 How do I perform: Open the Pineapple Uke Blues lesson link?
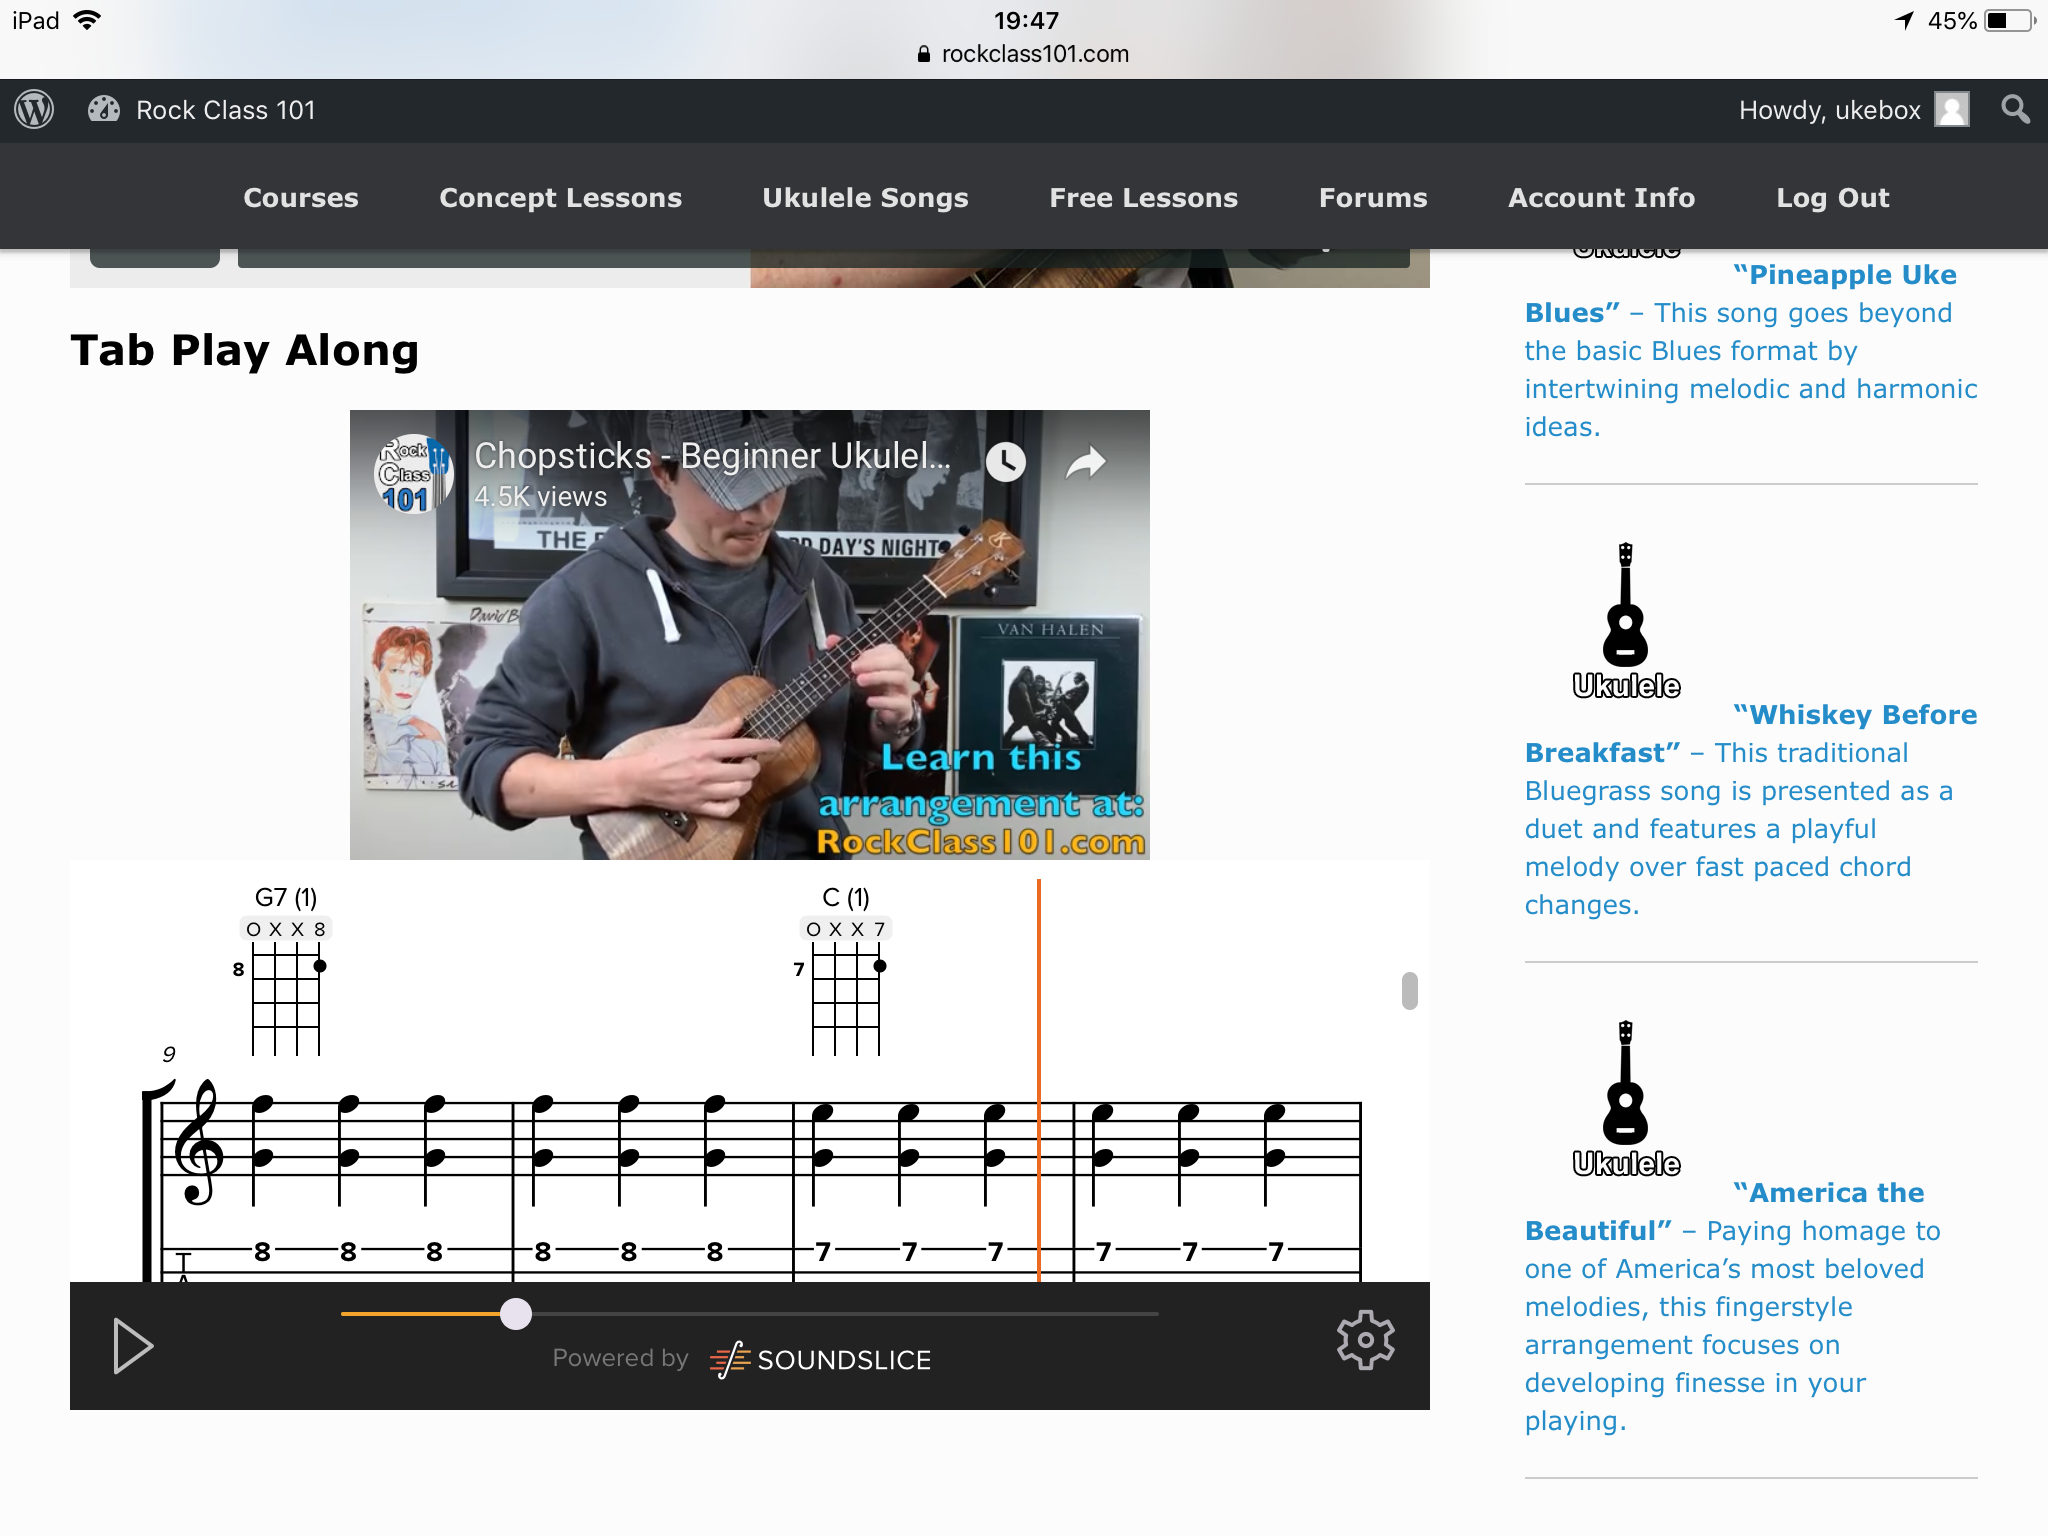(x=1750, y=351)
